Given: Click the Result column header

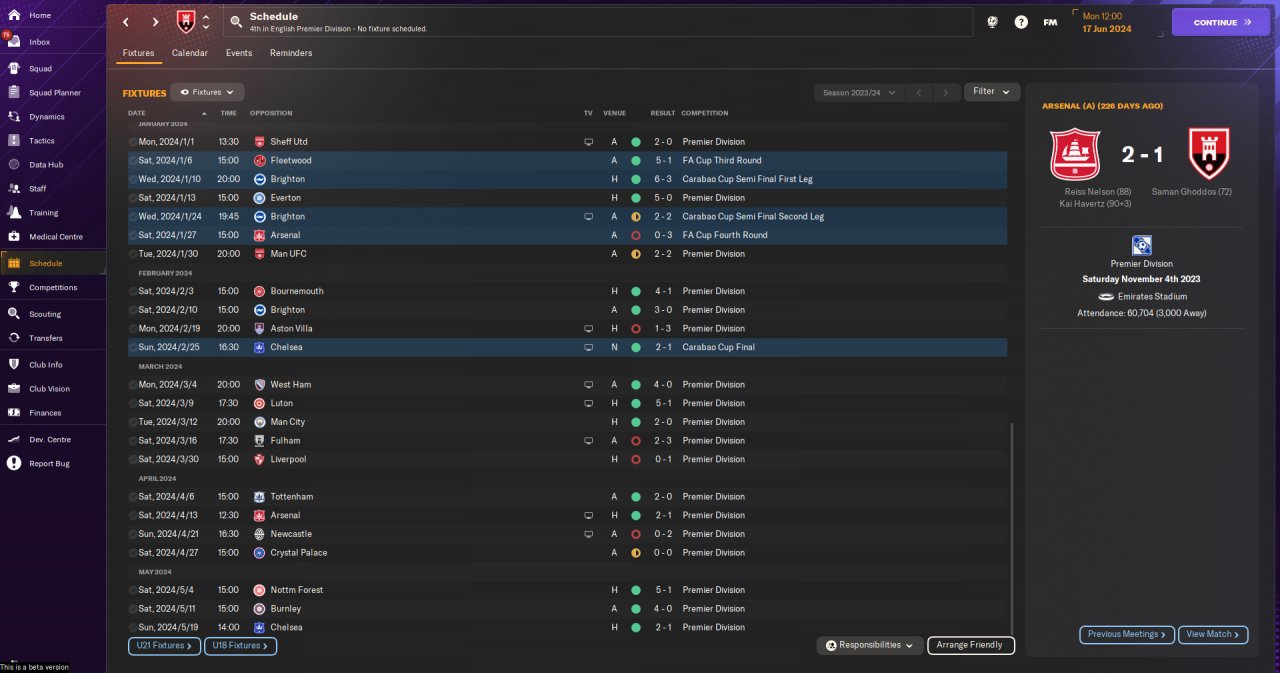Looking at the screenshot, I should pyautogui.click(x=662, y=113).
